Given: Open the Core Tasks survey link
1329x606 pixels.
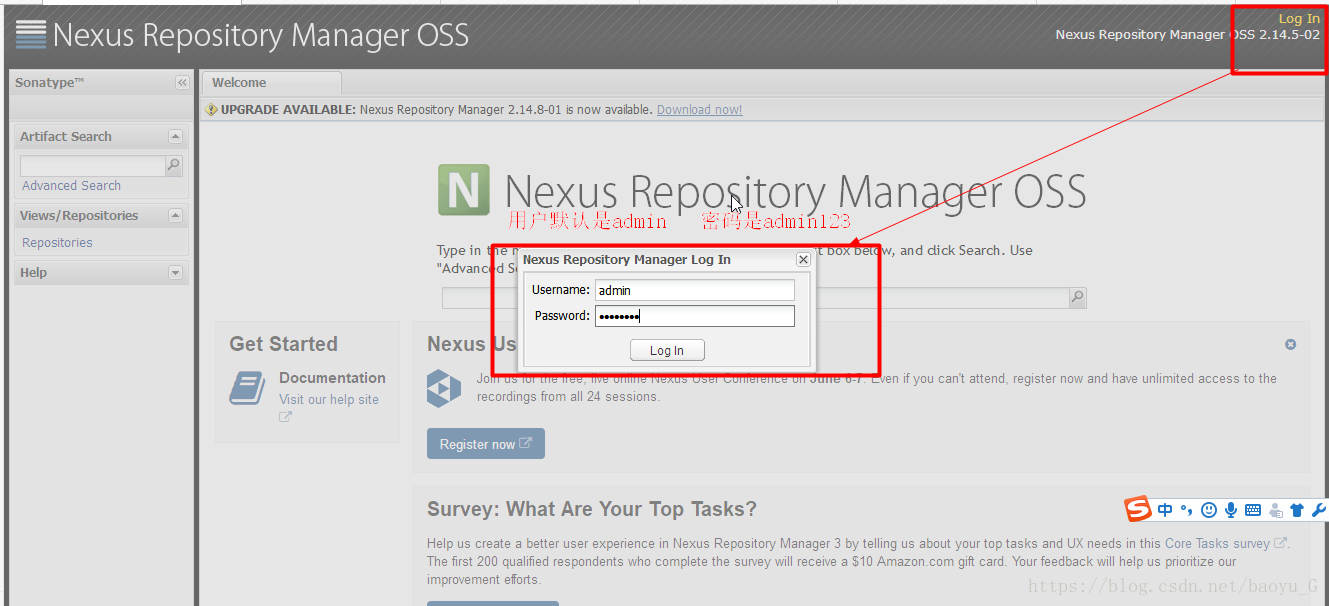Looking at the screenshot, I should click(x=1217, y=543).
